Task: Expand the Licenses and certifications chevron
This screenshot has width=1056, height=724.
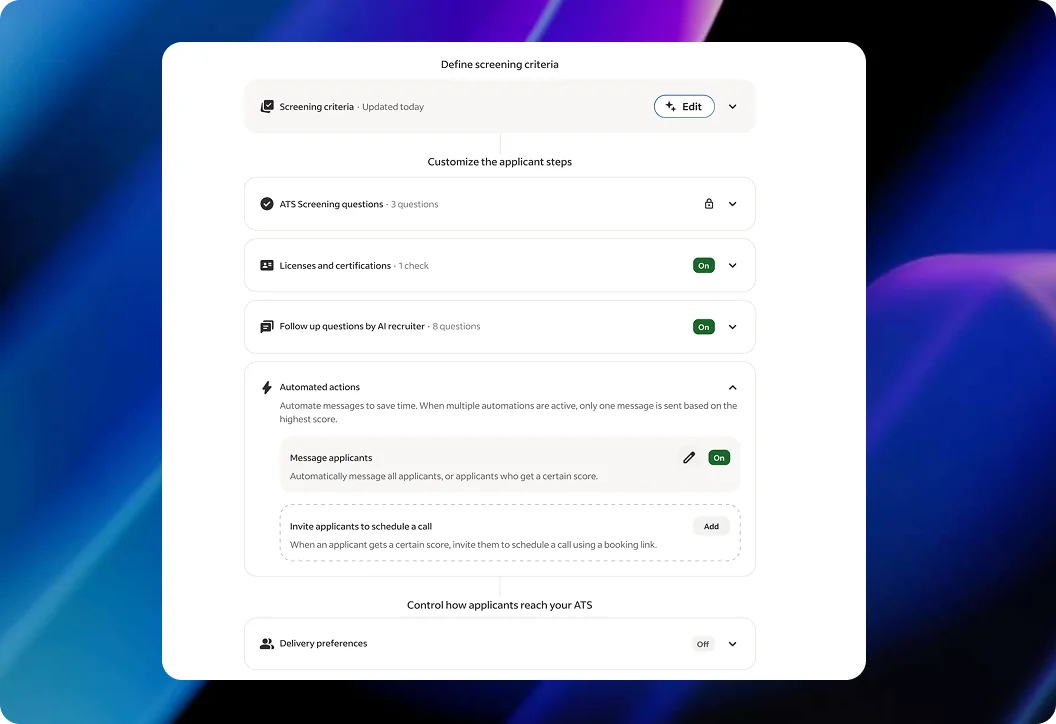Action: [x=733, y=265]
